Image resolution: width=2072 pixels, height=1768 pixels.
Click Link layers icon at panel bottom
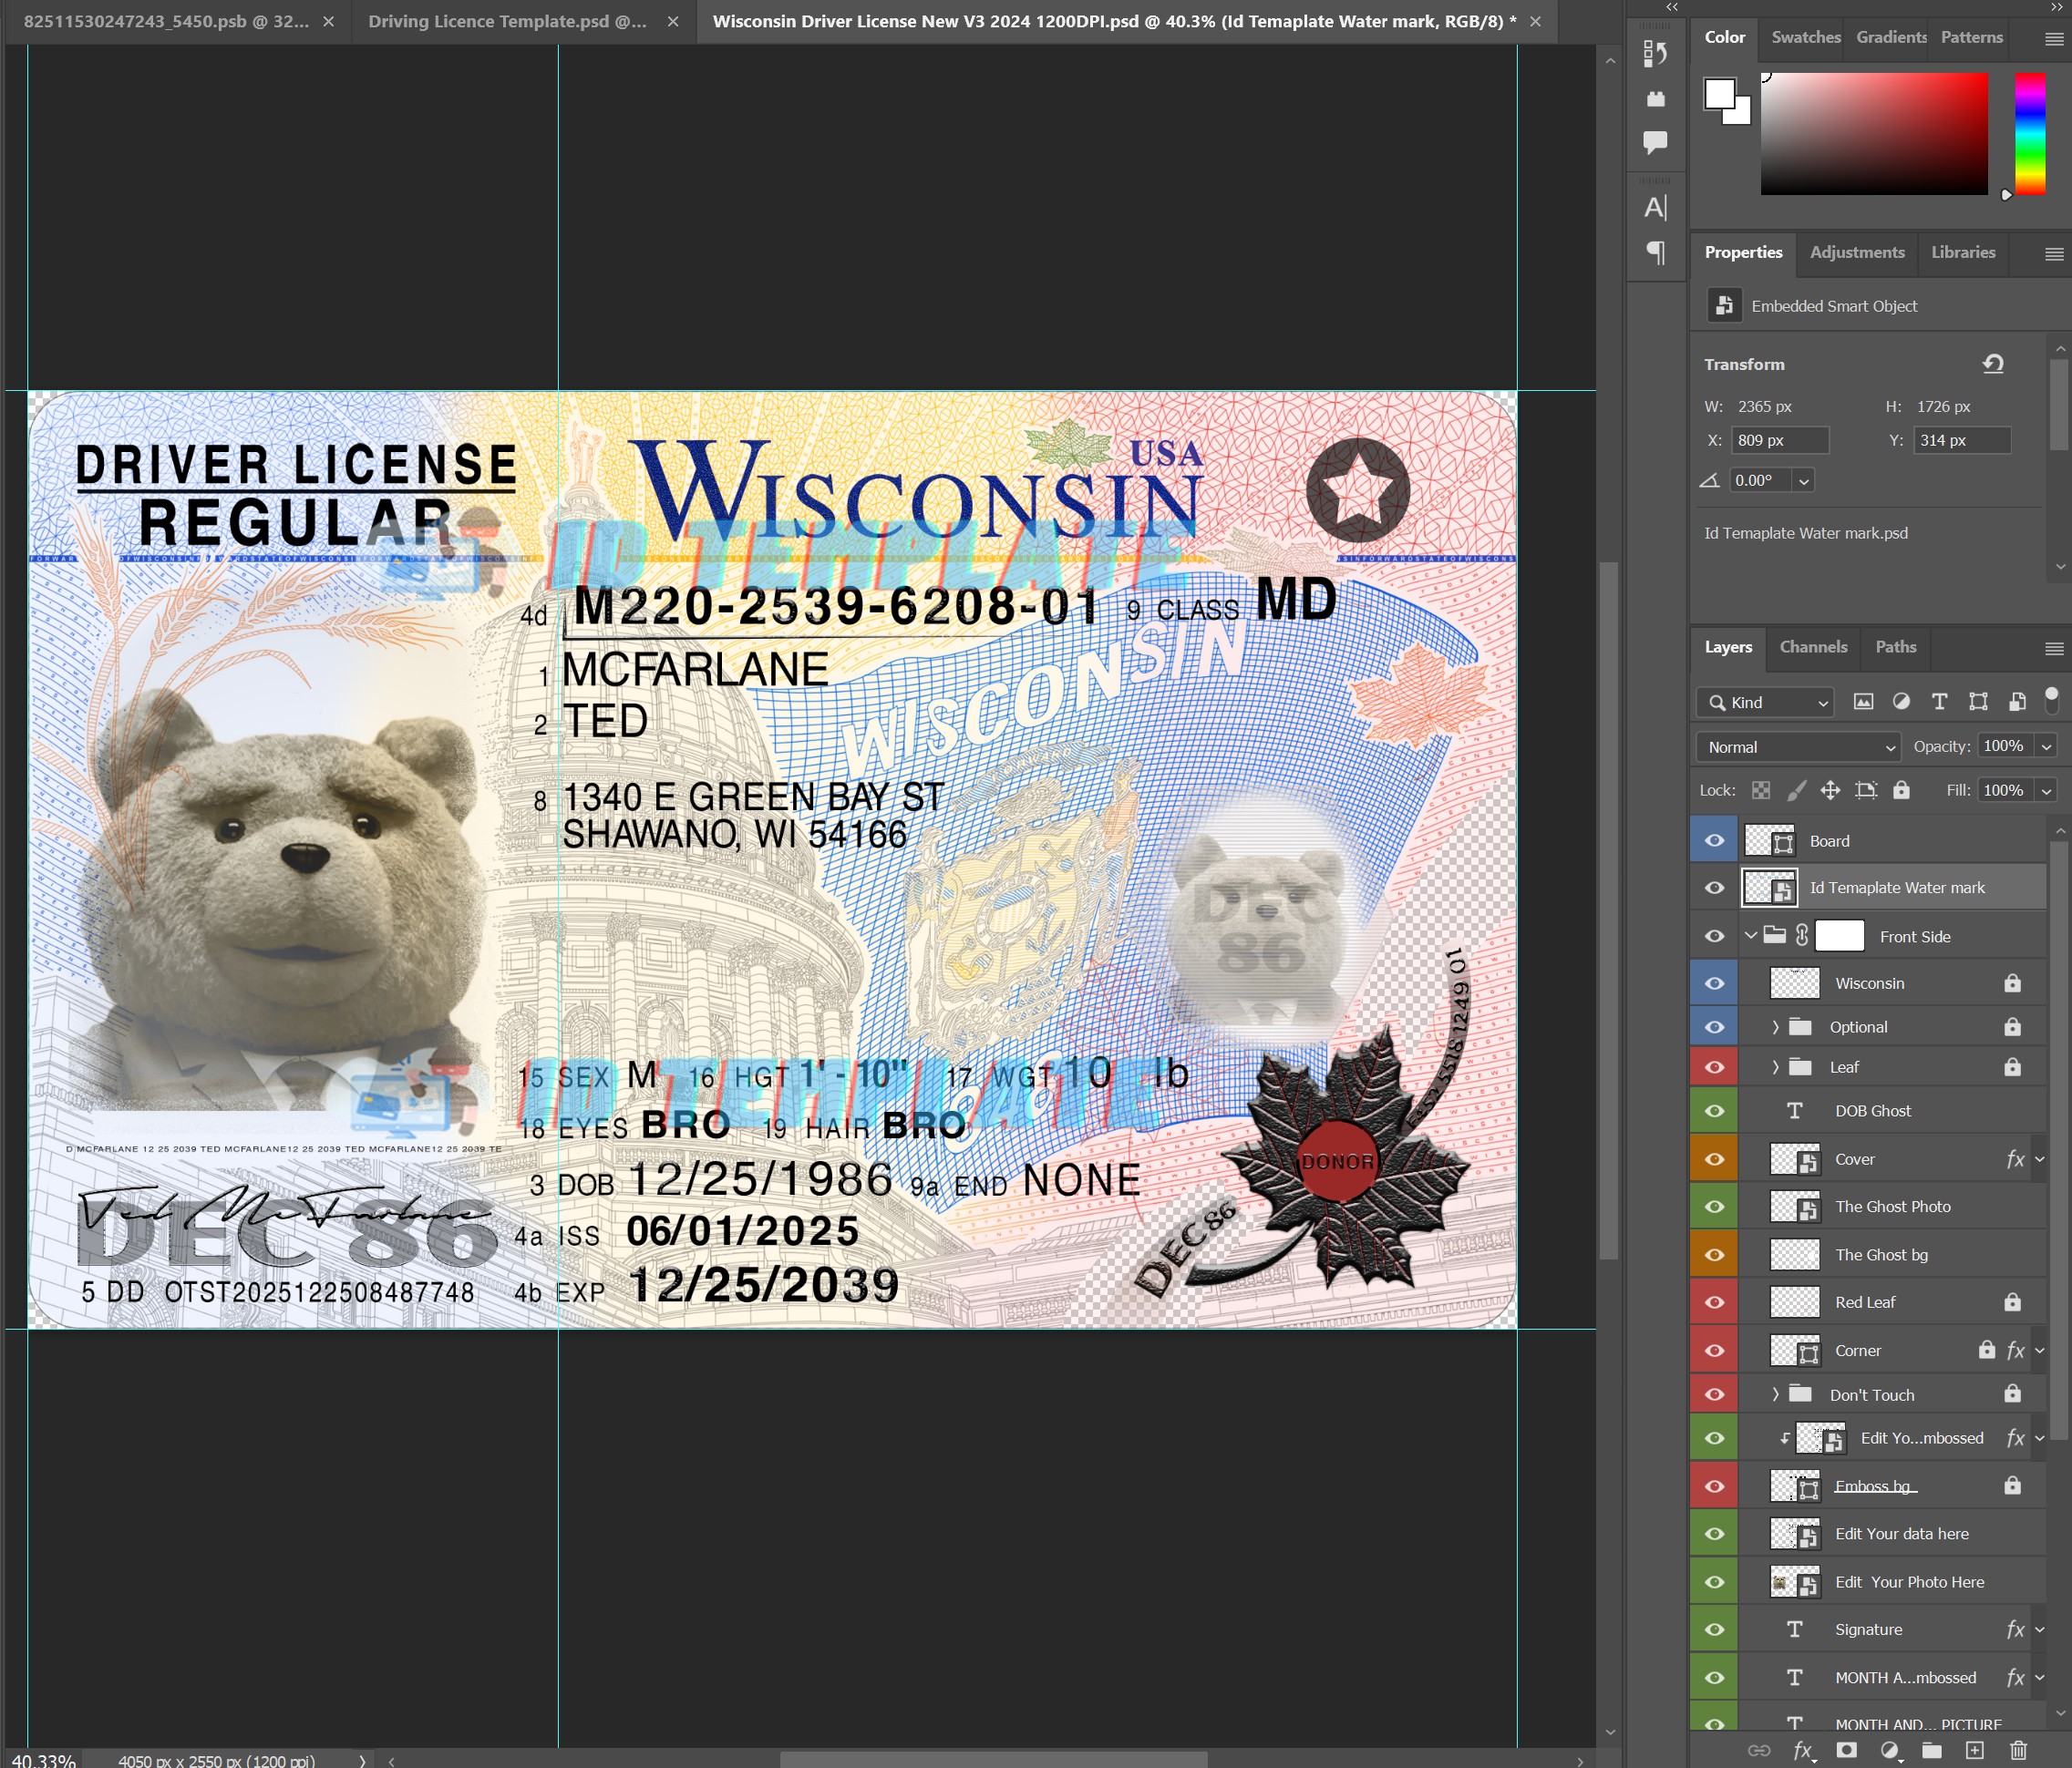1759,1750
